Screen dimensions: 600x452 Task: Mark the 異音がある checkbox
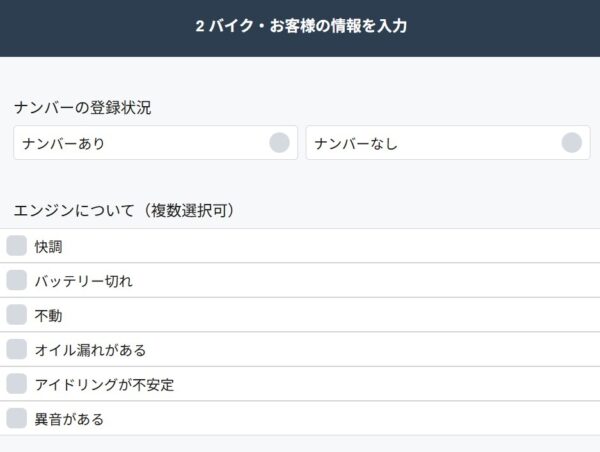(17, 419)
